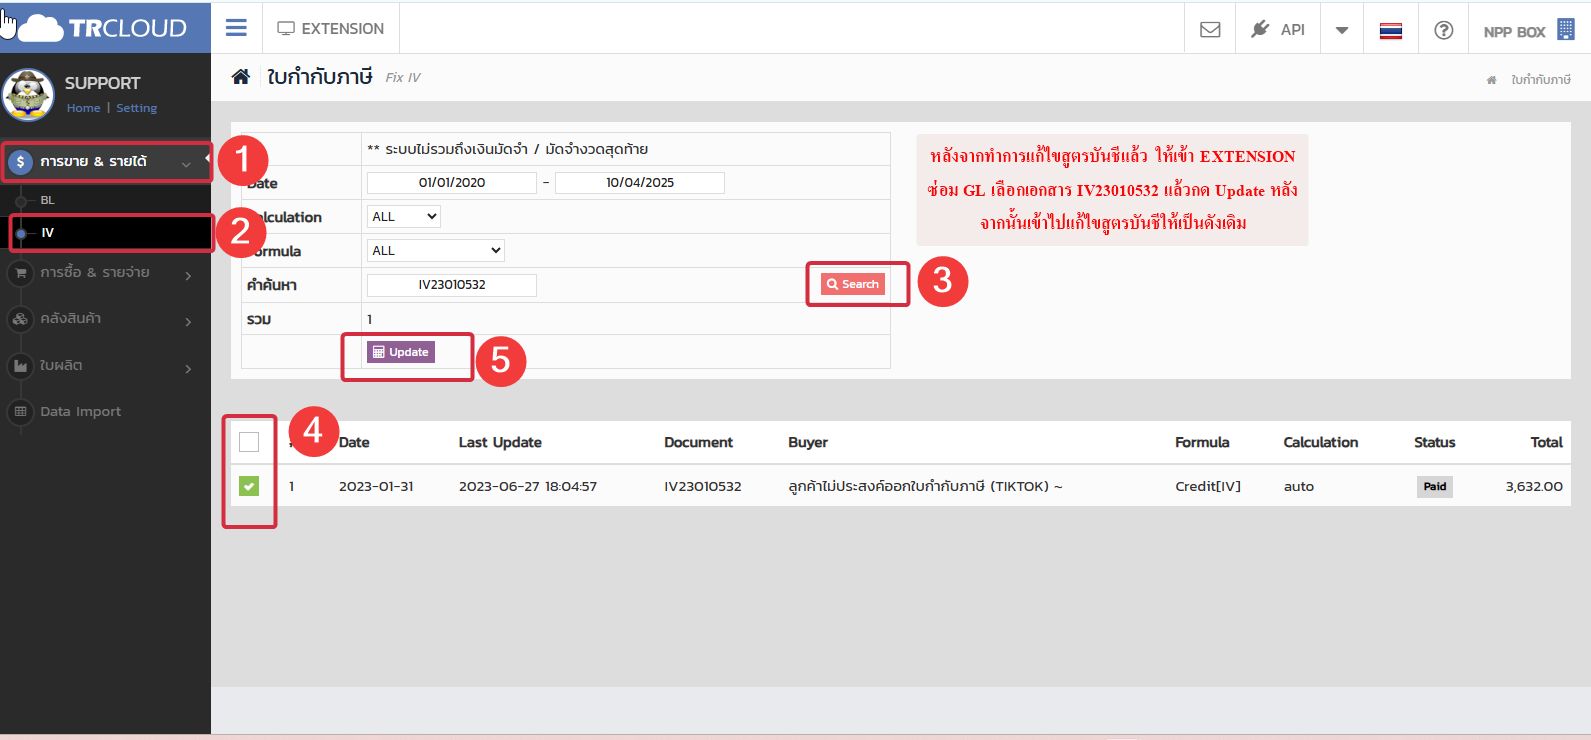Click the red Search button
Screen dimensions: 1591x740
click(x=853, y=284)
